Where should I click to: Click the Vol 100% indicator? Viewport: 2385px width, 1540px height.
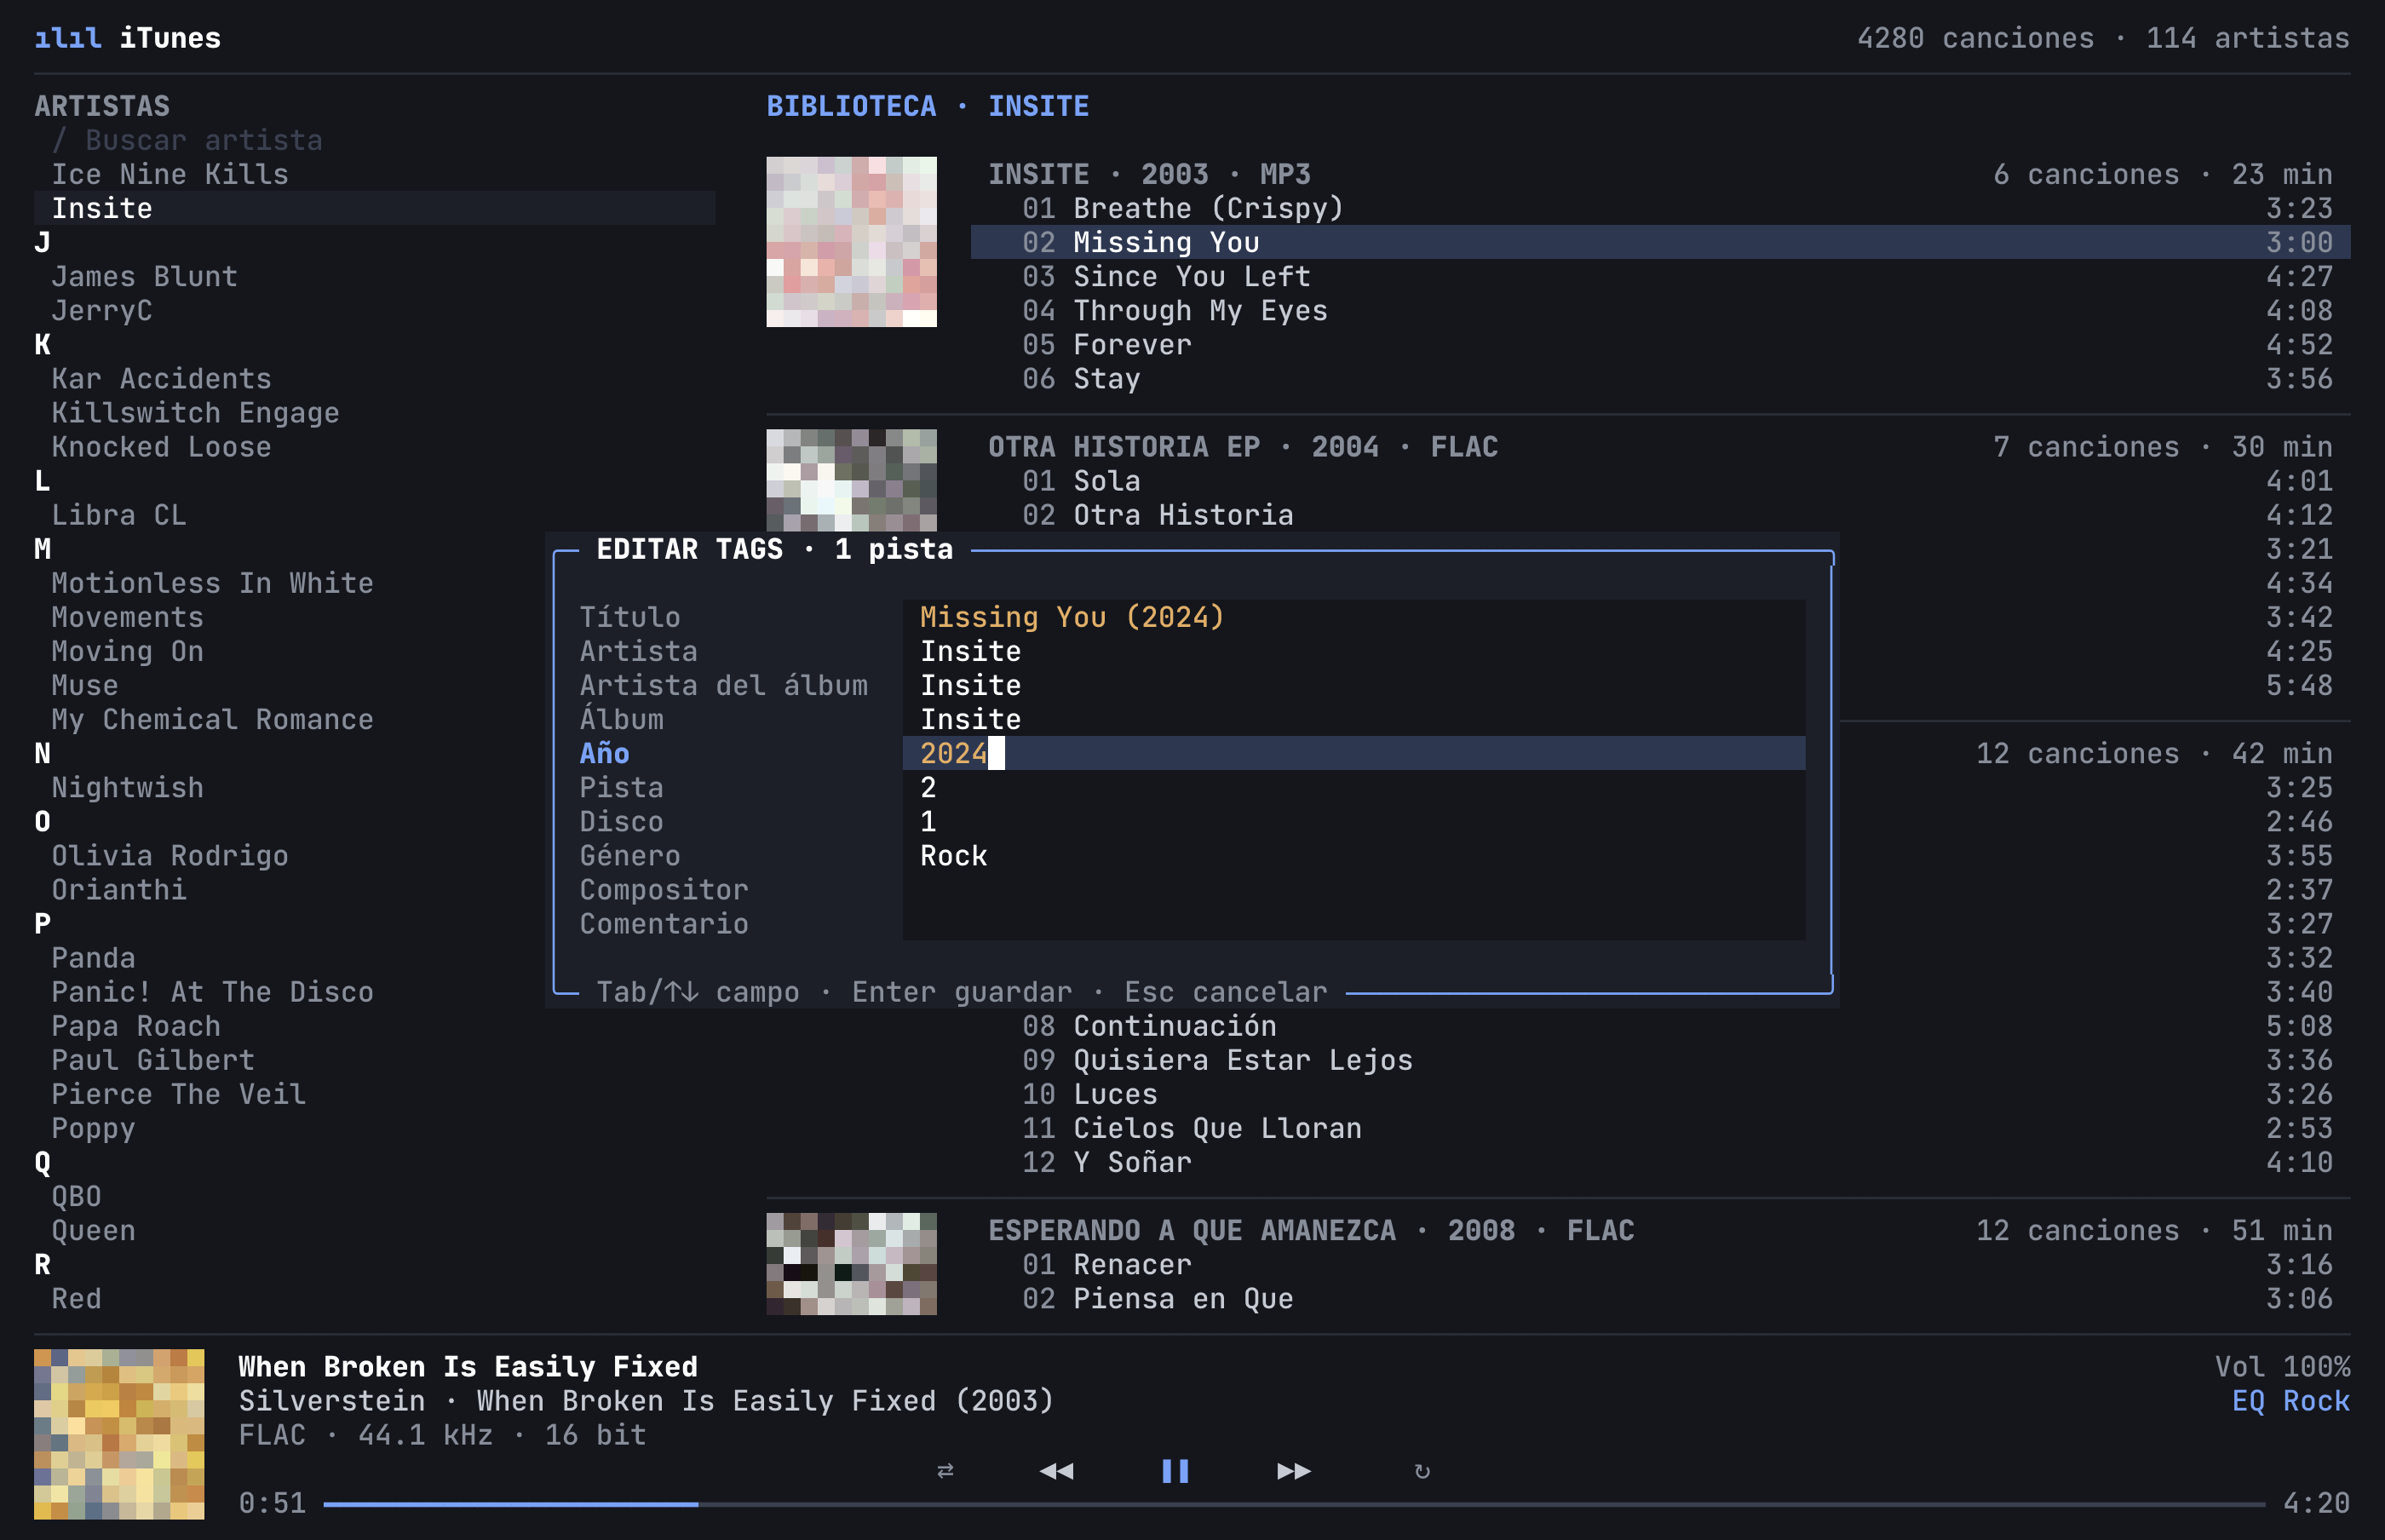[2282, 1367]
